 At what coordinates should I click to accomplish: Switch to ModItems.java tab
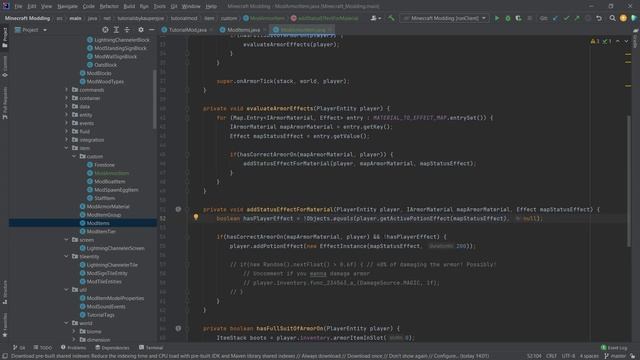click(243, 30)
